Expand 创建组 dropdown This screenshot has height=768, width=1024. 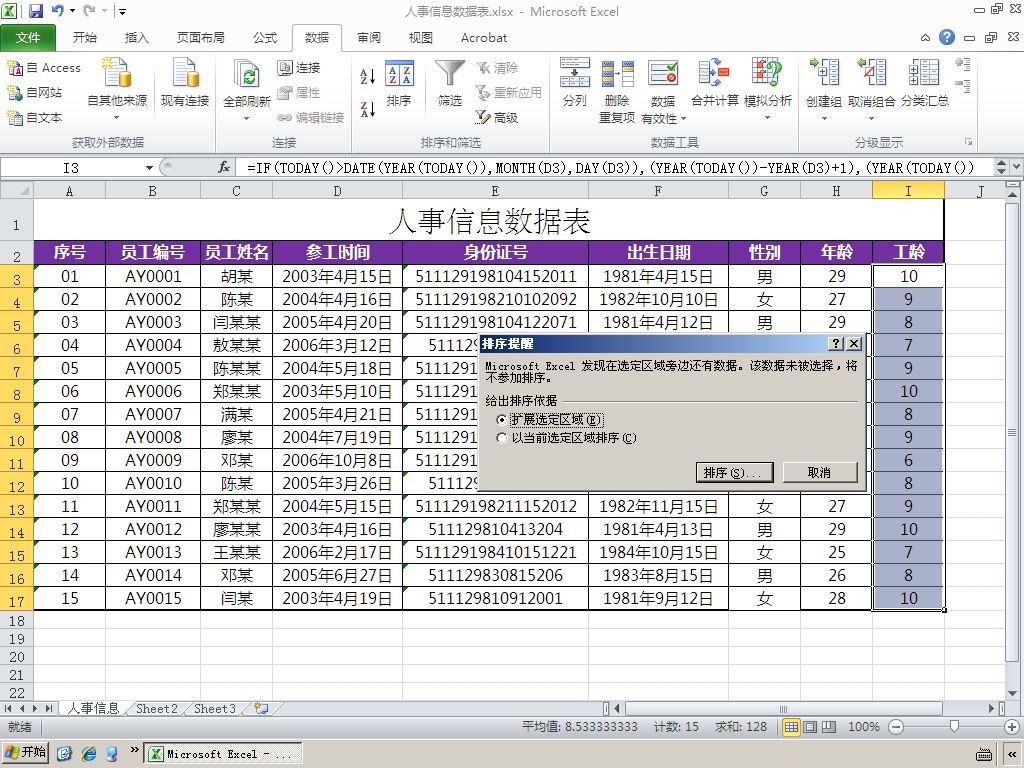pyautogui.click(x=824, y=118)
